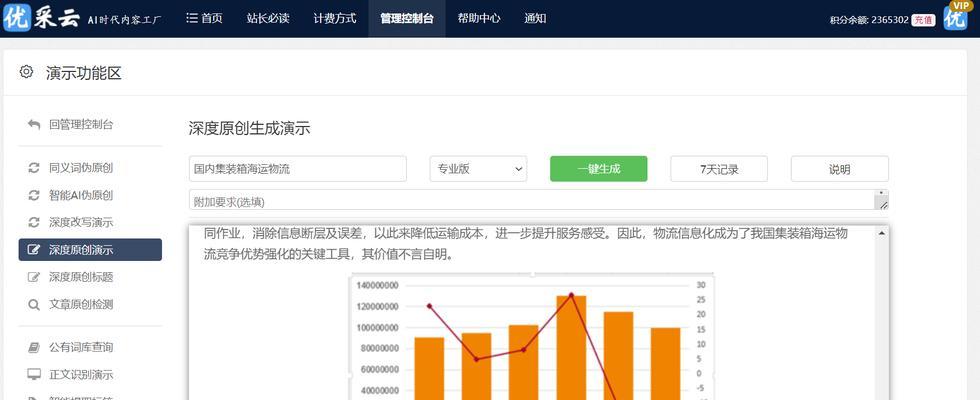Select the active 深度原创演示 sidebar item

[x=90, y=250]
